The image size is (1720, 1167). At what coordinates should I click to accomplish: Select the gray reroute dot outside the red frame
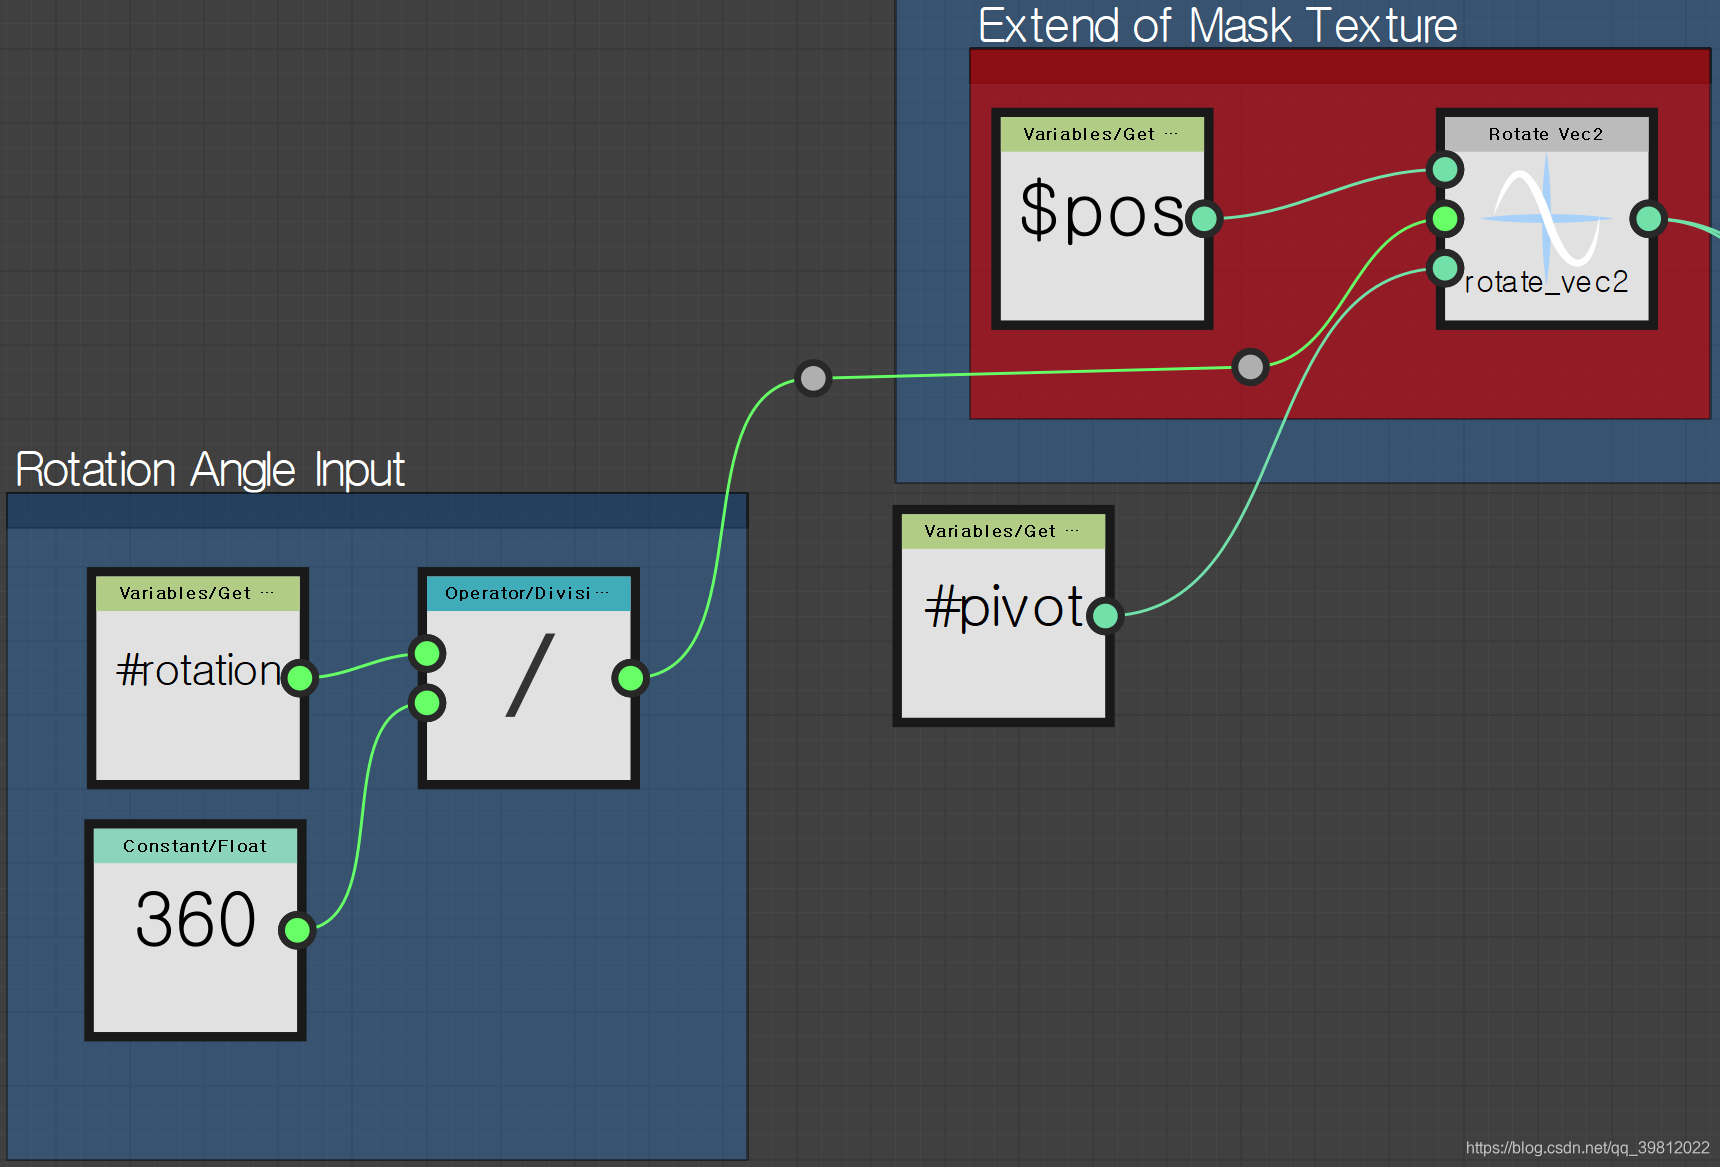(x=813, y=378)
